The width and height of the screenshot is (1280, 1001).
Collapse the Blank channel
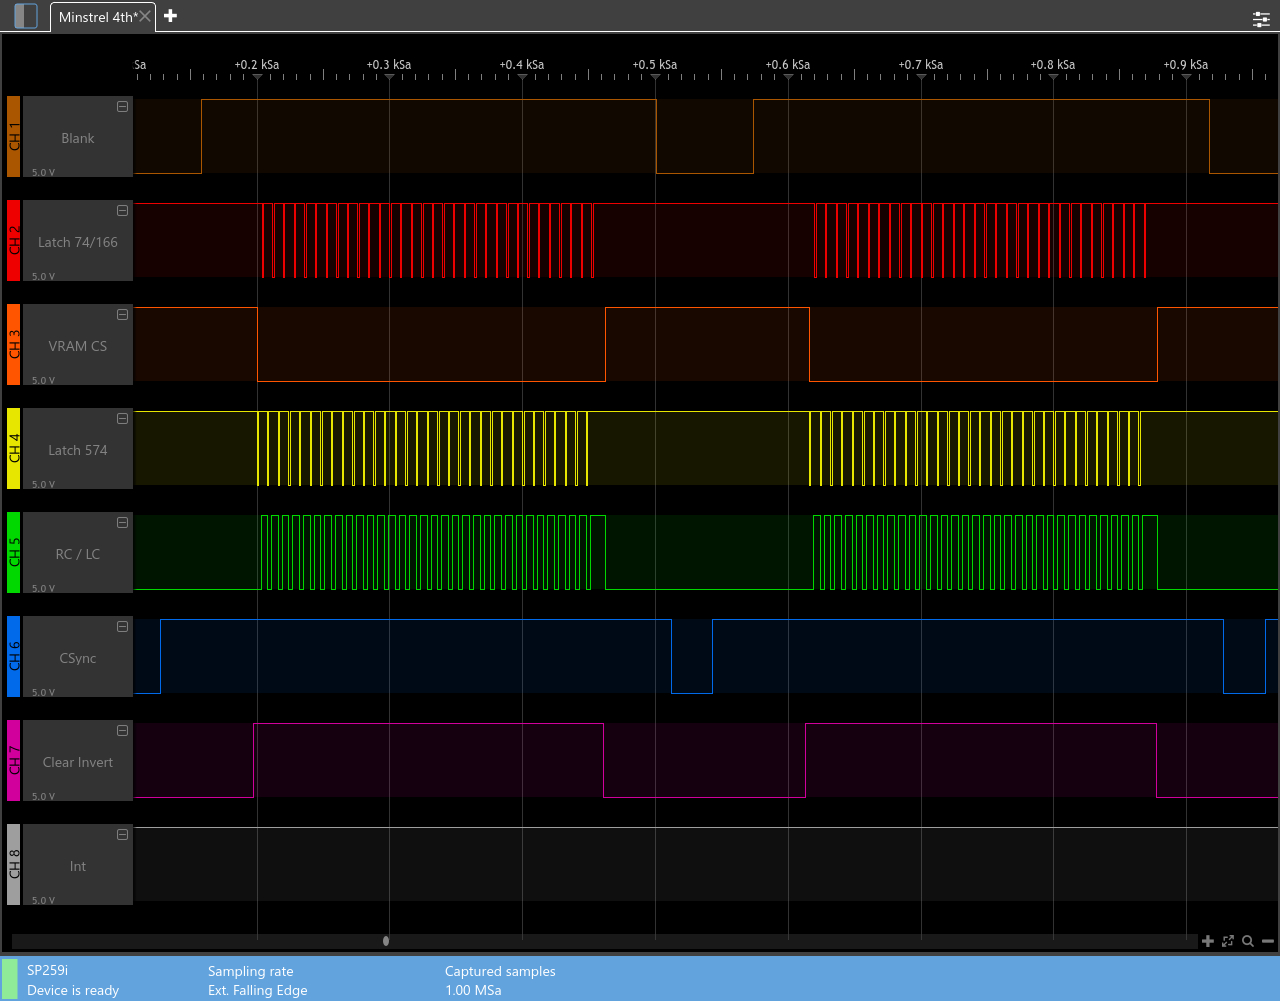(x=122, y=107)
